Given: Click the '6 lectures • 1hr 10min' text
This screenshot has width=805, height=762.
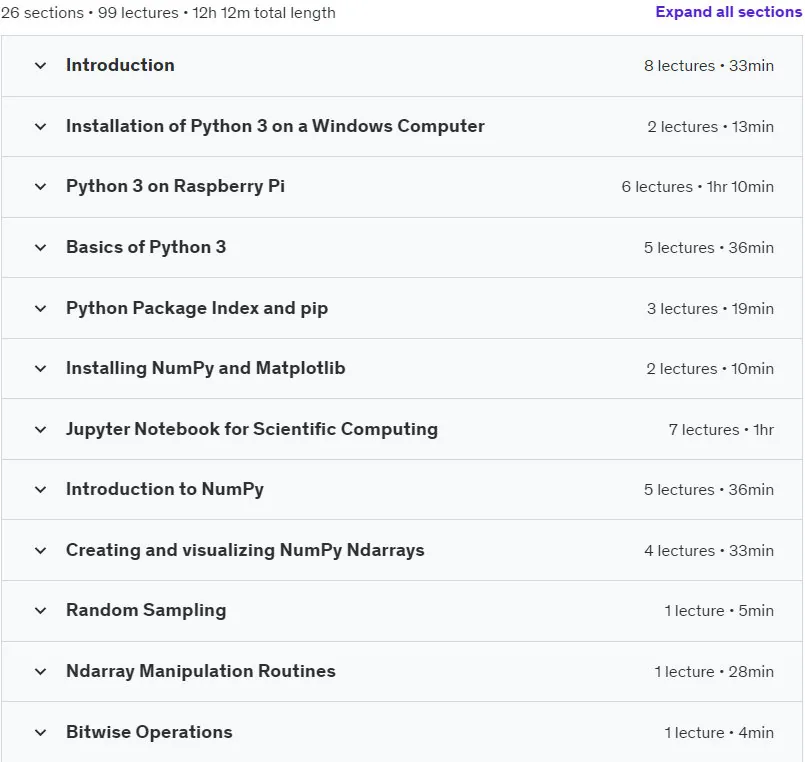Looking at the screenshot, I should pos(697,187).
